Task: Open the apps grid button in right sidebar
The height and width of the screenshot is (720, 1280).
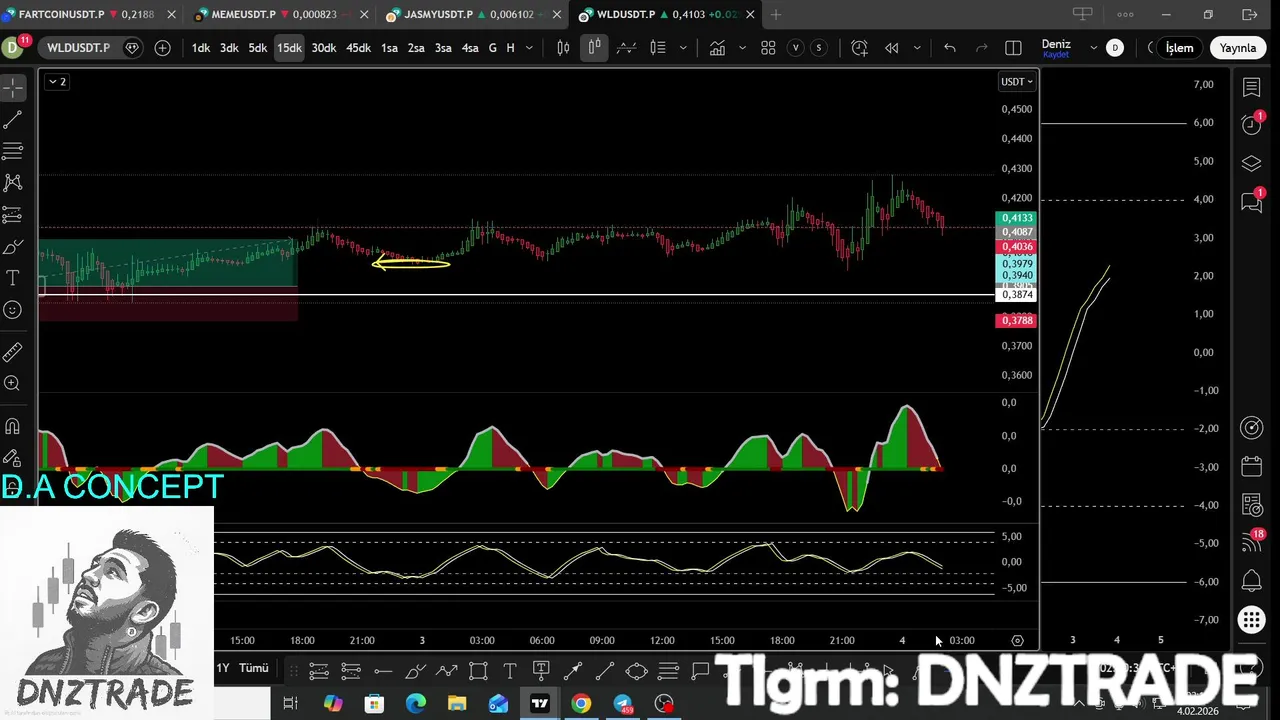Action: tap(1252, 620)
